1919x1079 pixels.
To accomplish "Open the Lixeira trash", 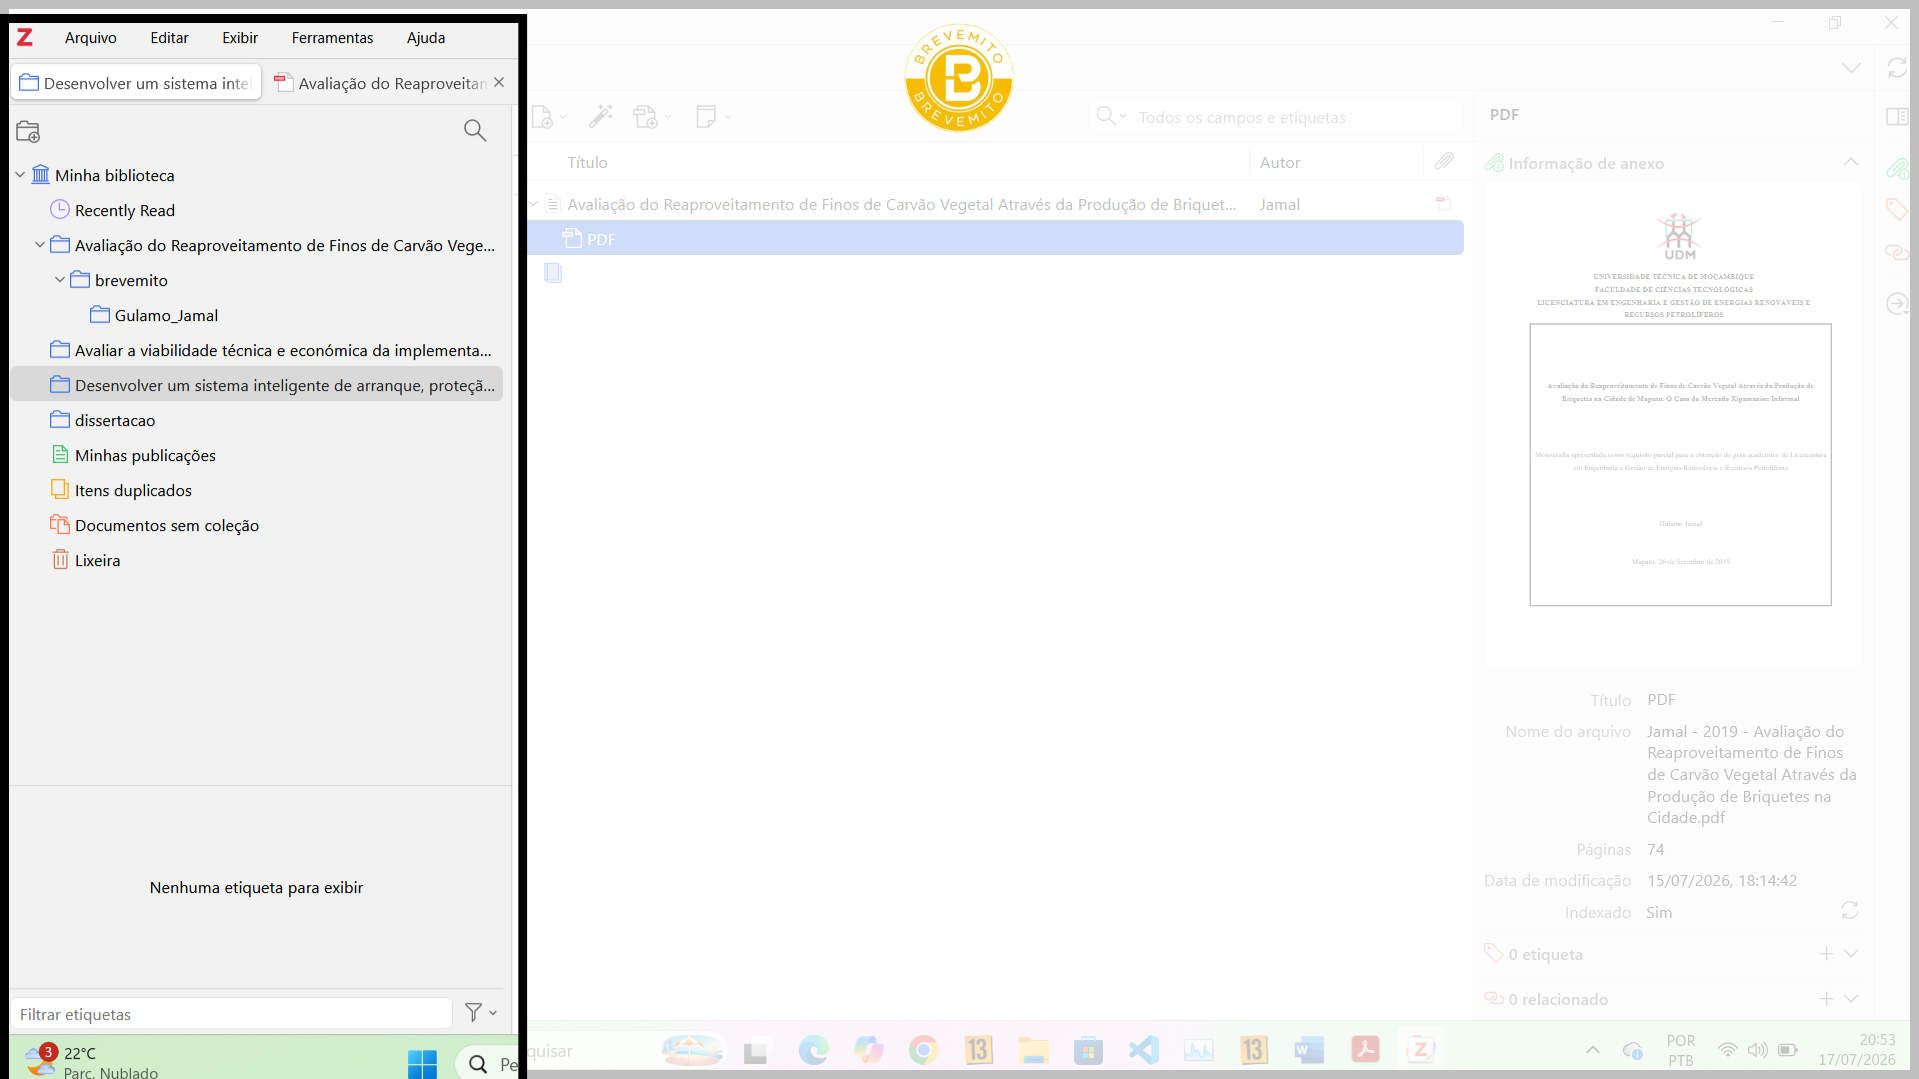I will coord(97,560).
